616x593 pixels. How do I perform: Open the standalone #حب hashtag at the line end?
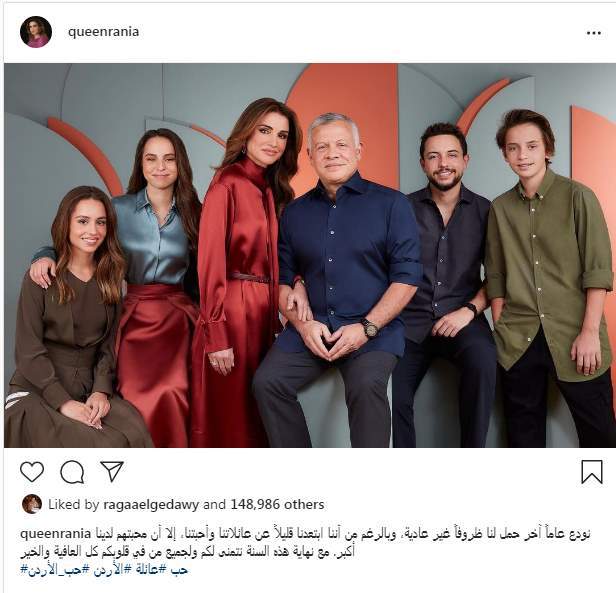[x=178, y=569]
